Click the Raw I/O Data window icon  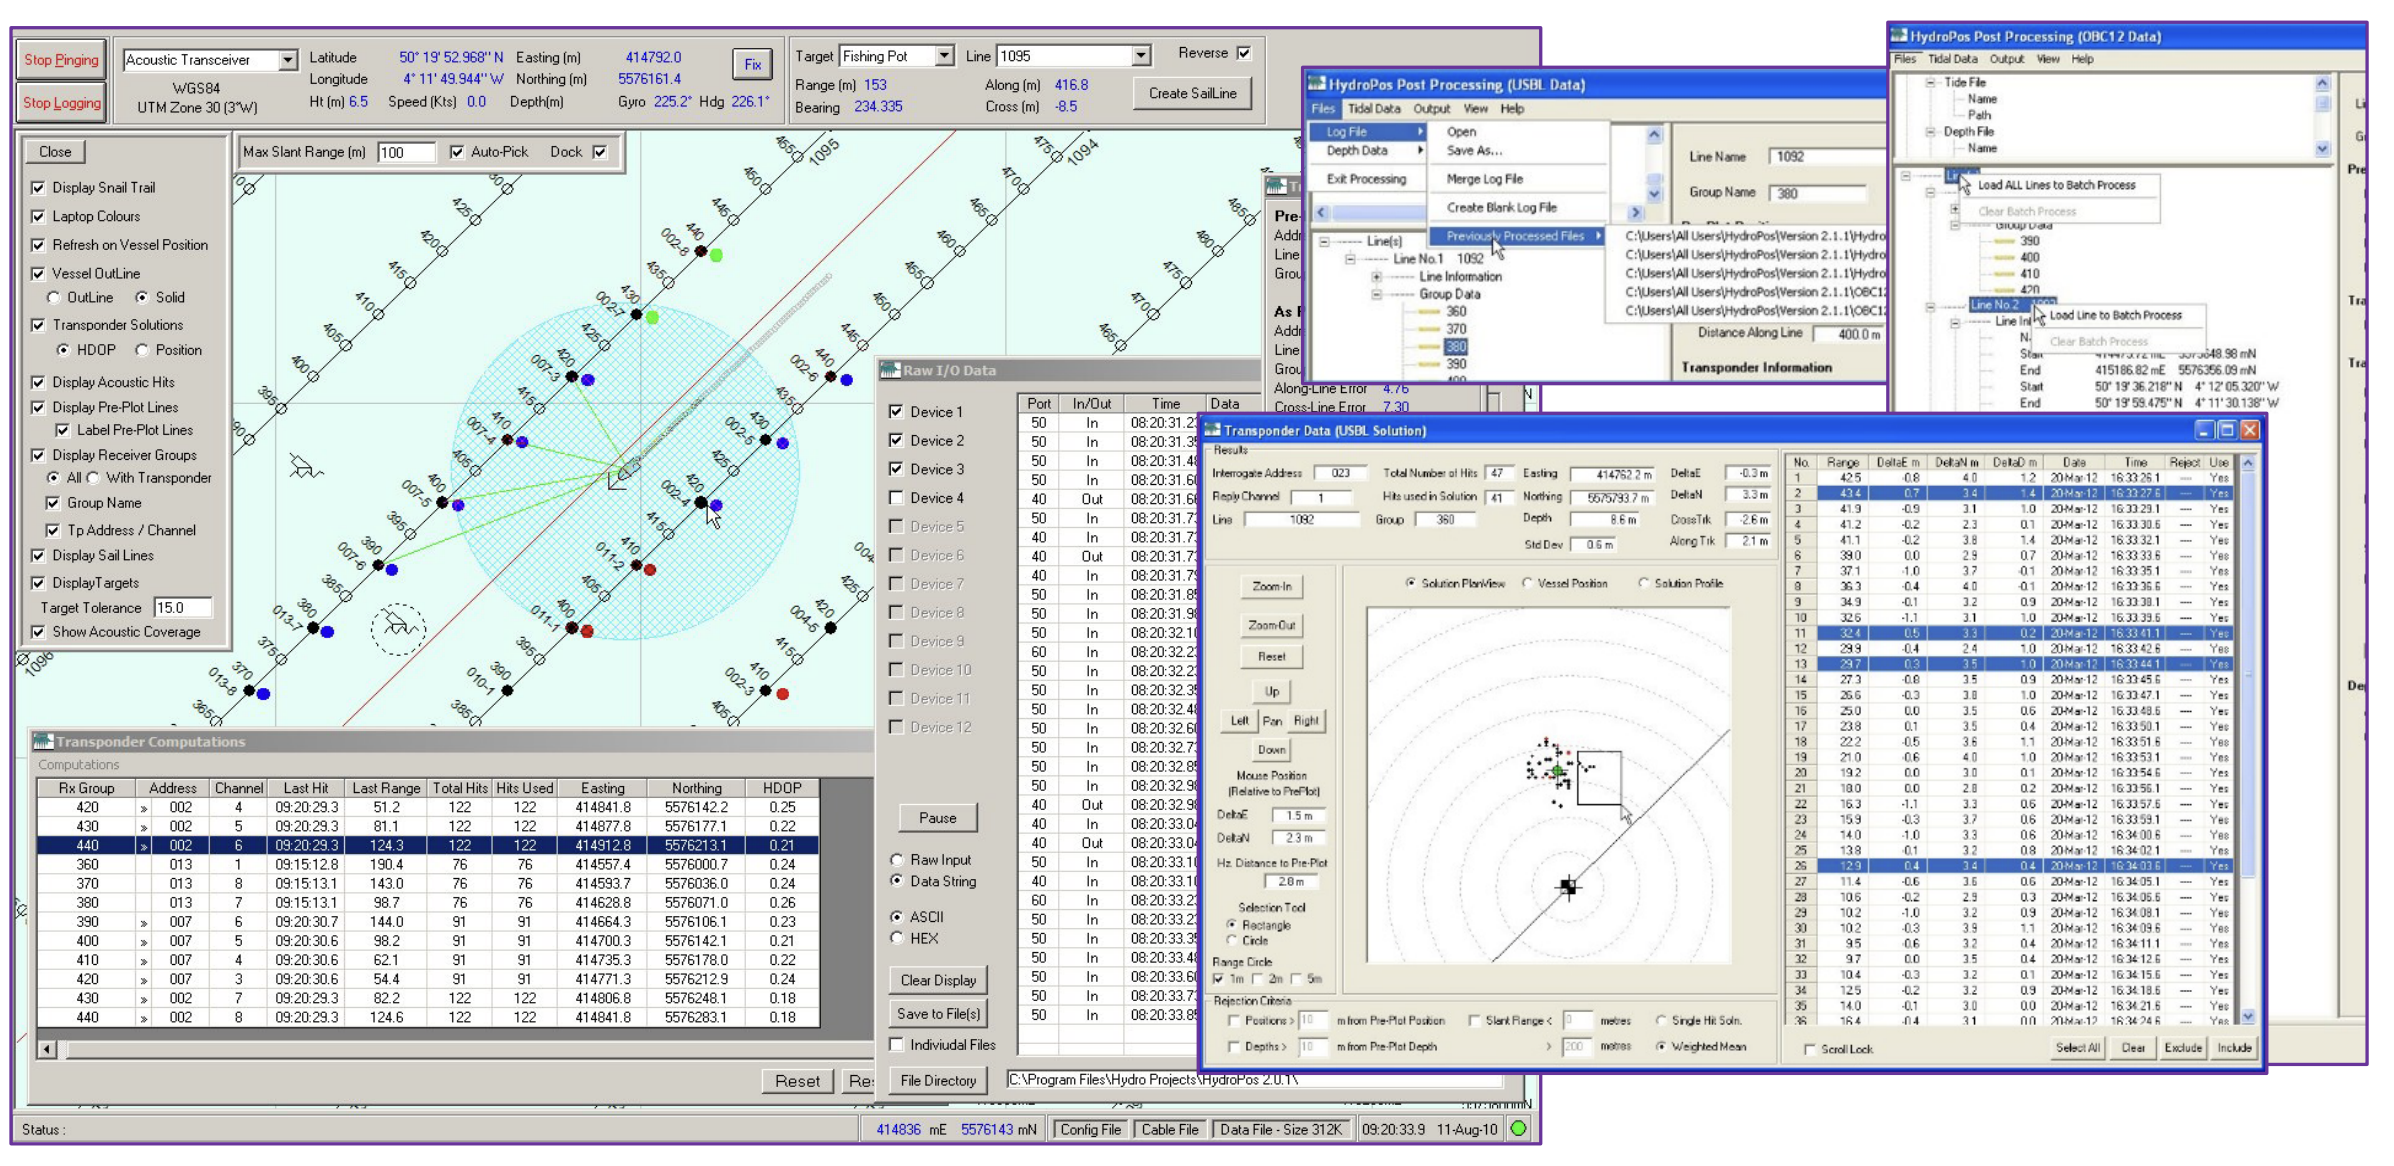click(x=890, y=370)
